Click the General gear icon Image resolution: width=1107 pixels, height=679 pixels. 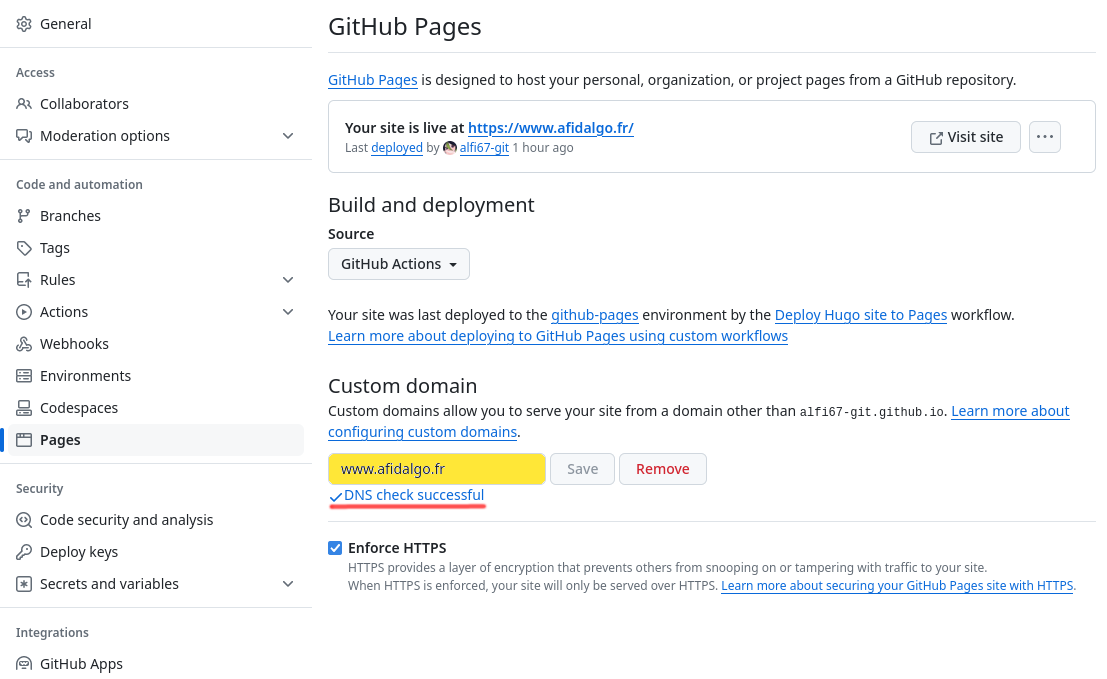(x=24, y=24)
